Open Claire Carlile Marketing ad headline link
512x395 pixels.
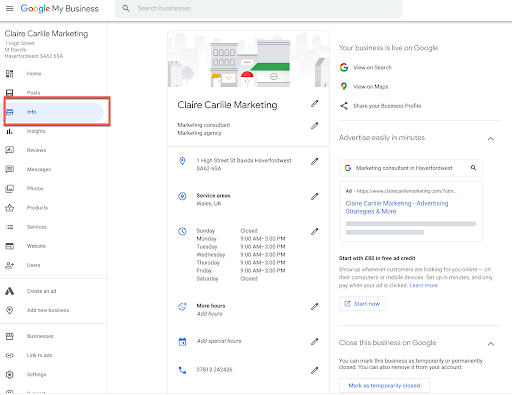[397, 207]
